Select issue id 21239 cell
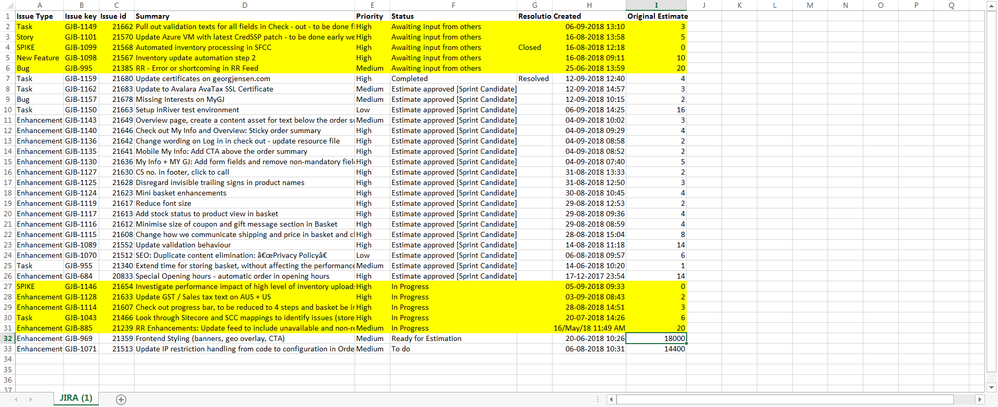This screenshot has width=998, height=407. 116,328
